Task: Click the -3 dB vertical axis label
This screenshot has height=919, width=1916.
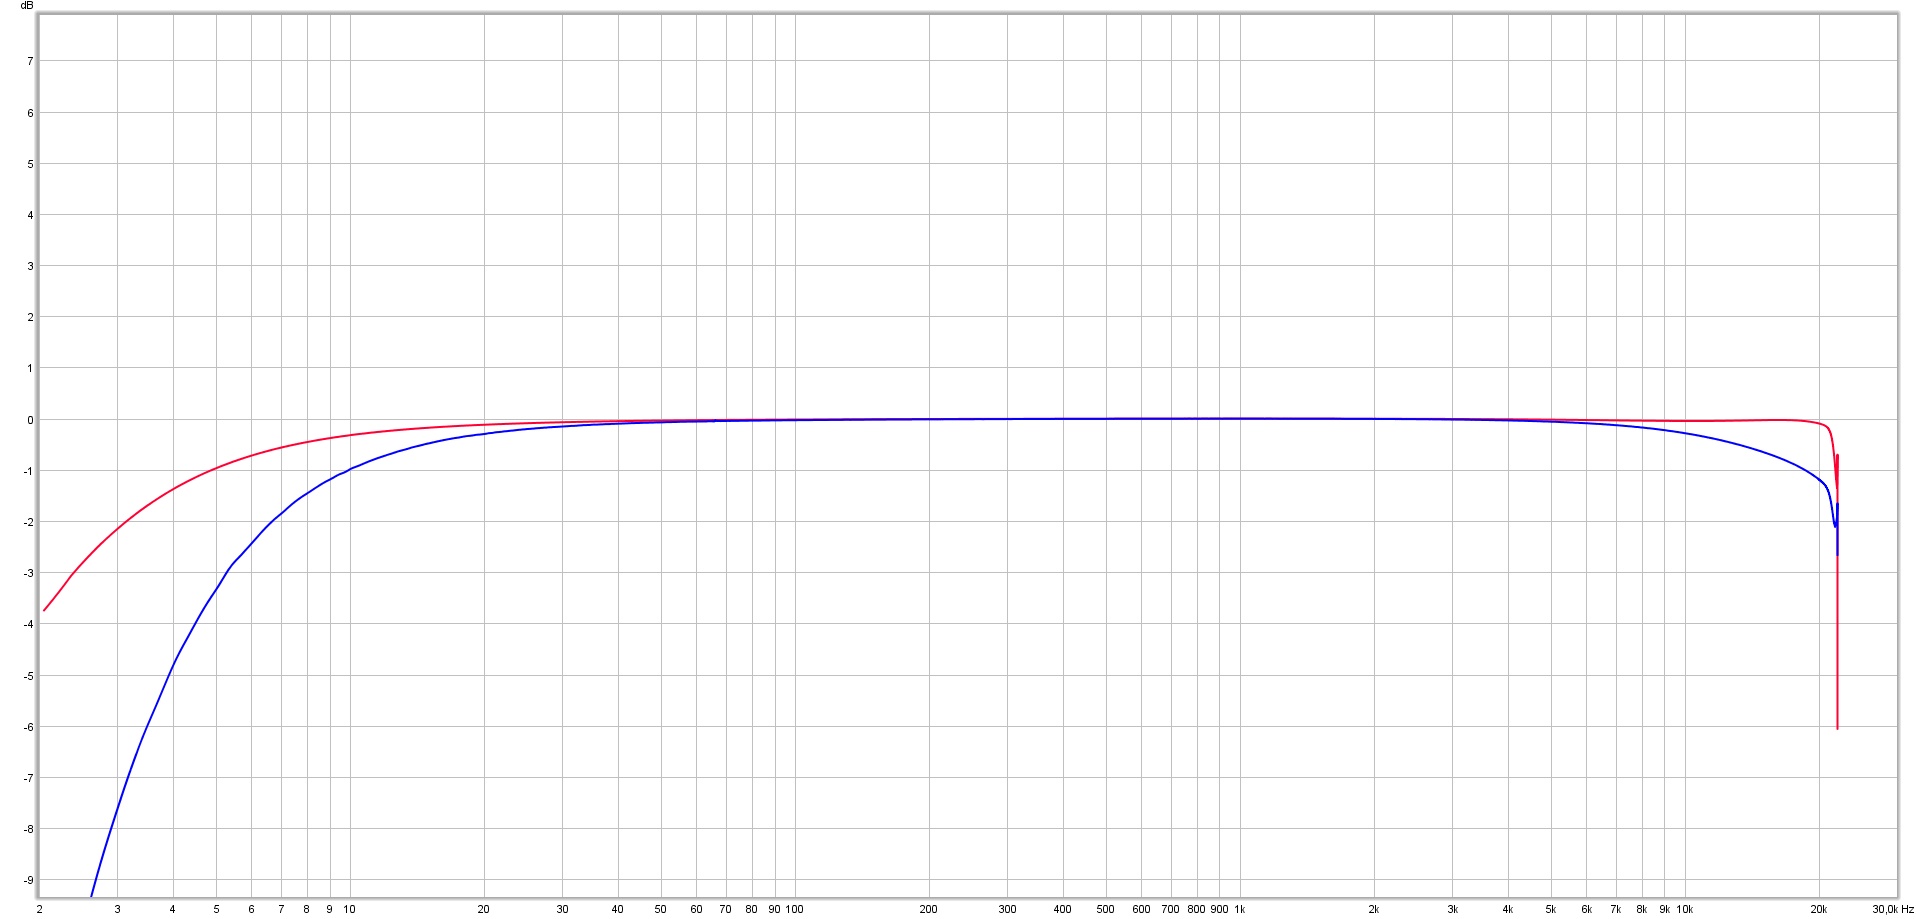Action: point(28,573)
